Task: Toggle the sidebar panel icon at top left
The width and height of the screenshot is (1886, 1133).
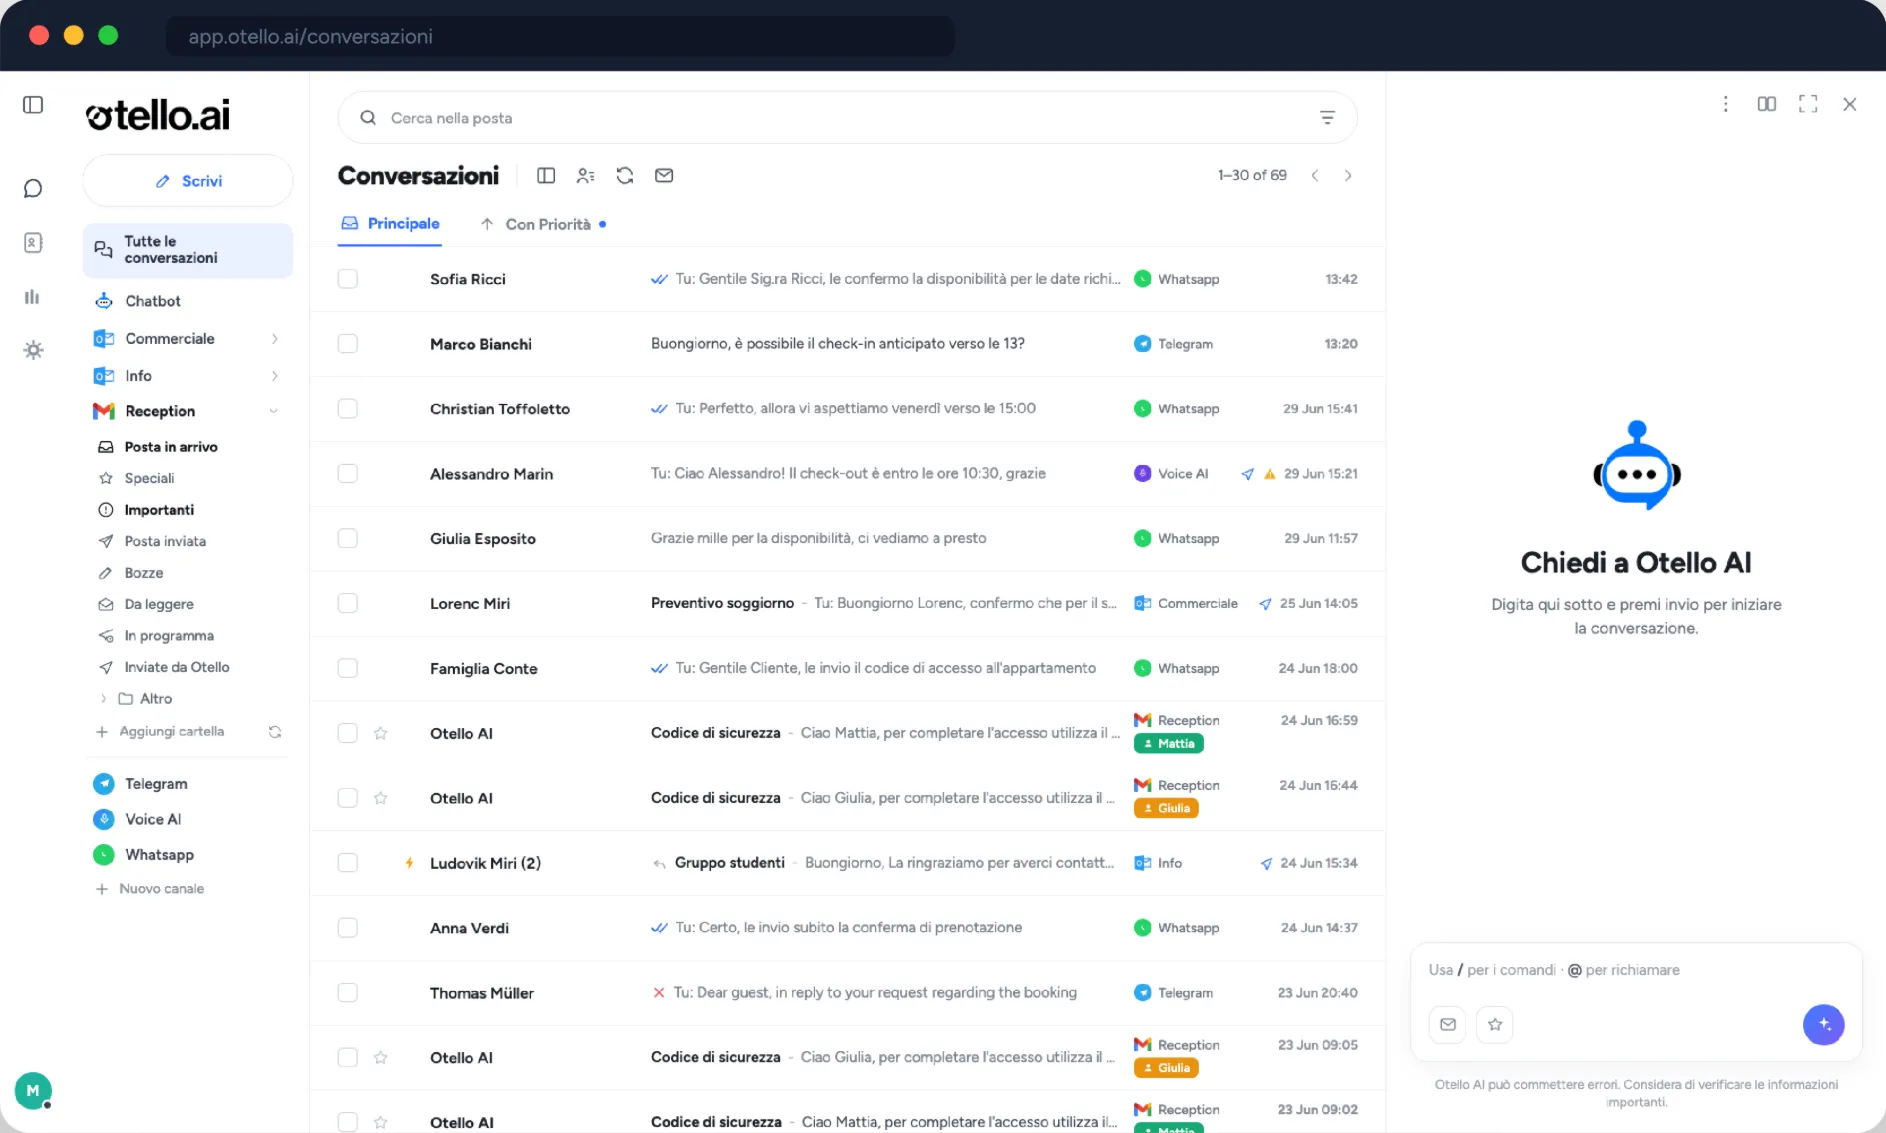Action: [33, 105]
